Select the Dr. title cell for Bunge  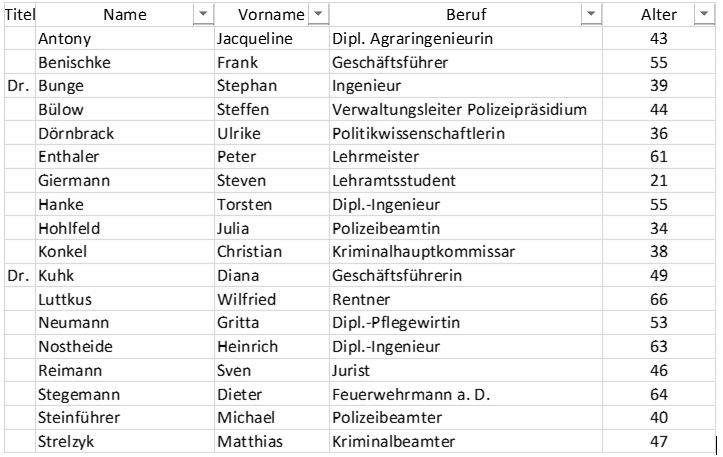pos(20,86)
